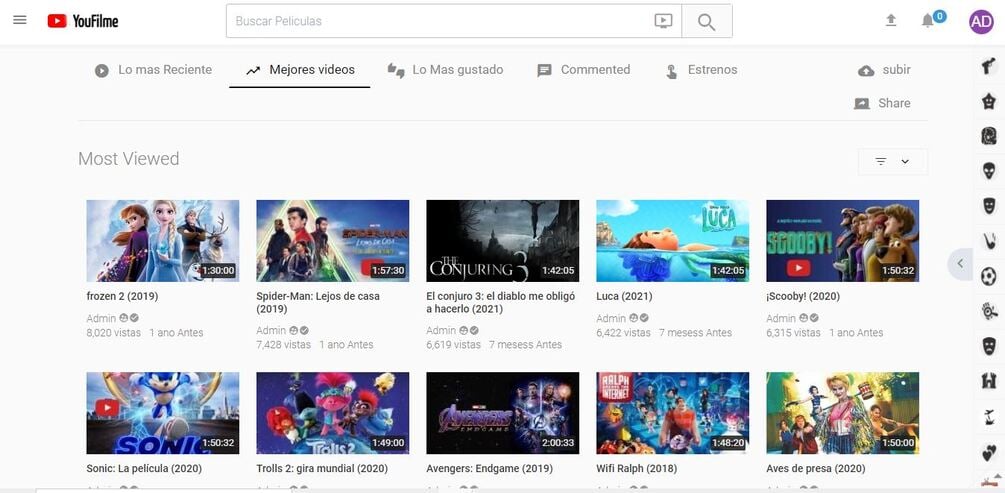Click the Spider-Man thumbnail
The height and width of the screenshot is (493, 1005).
333,241
